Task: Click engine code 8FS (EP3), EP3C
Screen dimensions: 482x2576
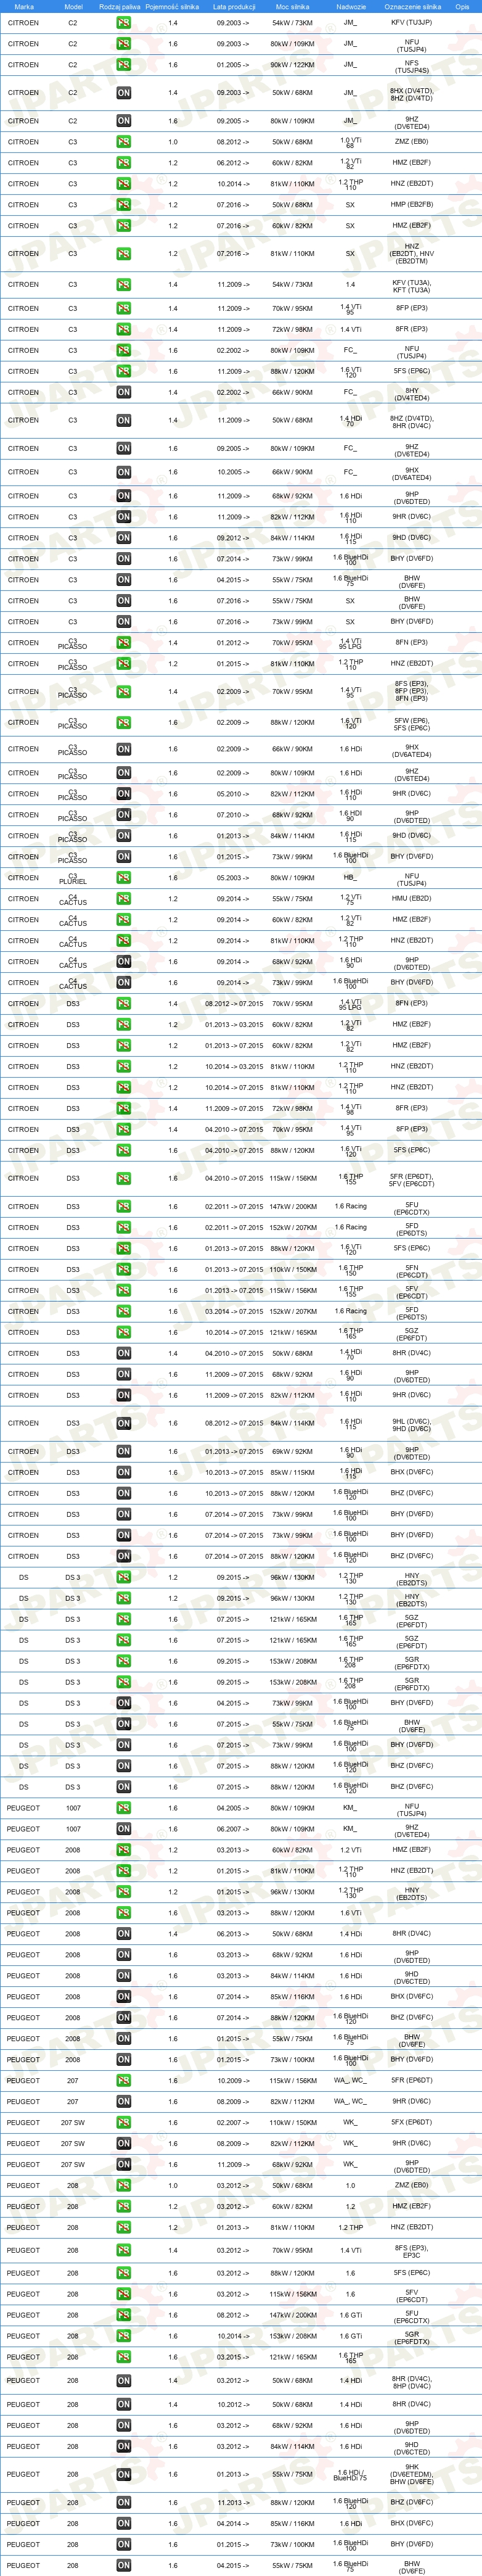Action: [412, 2251]
